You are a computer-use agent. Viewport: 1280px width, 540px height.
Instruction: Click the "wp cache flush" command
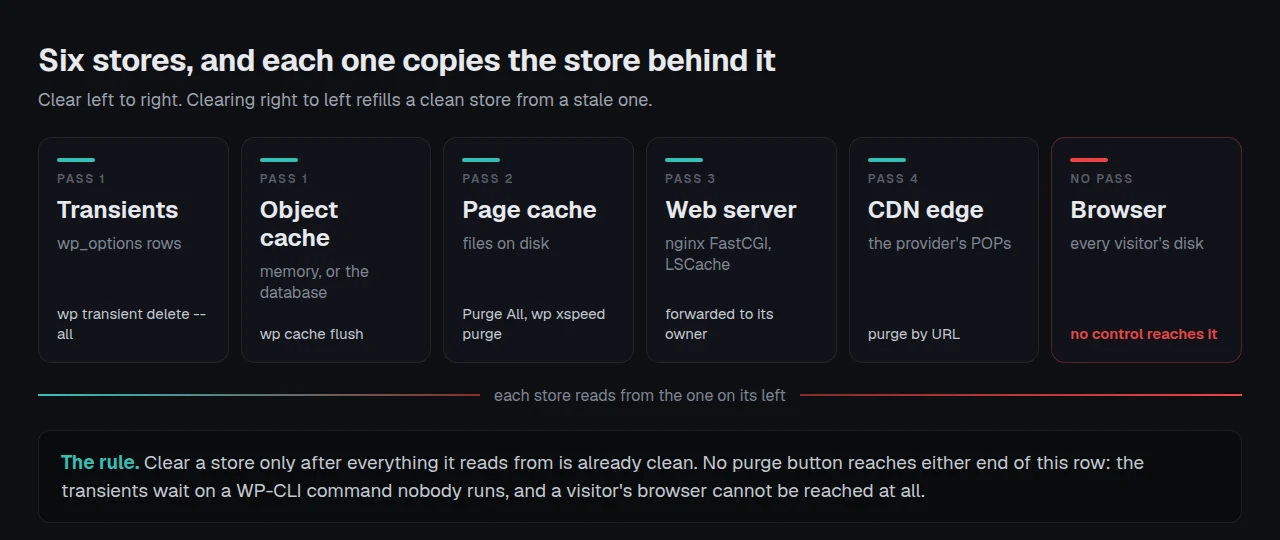point(312,334)
